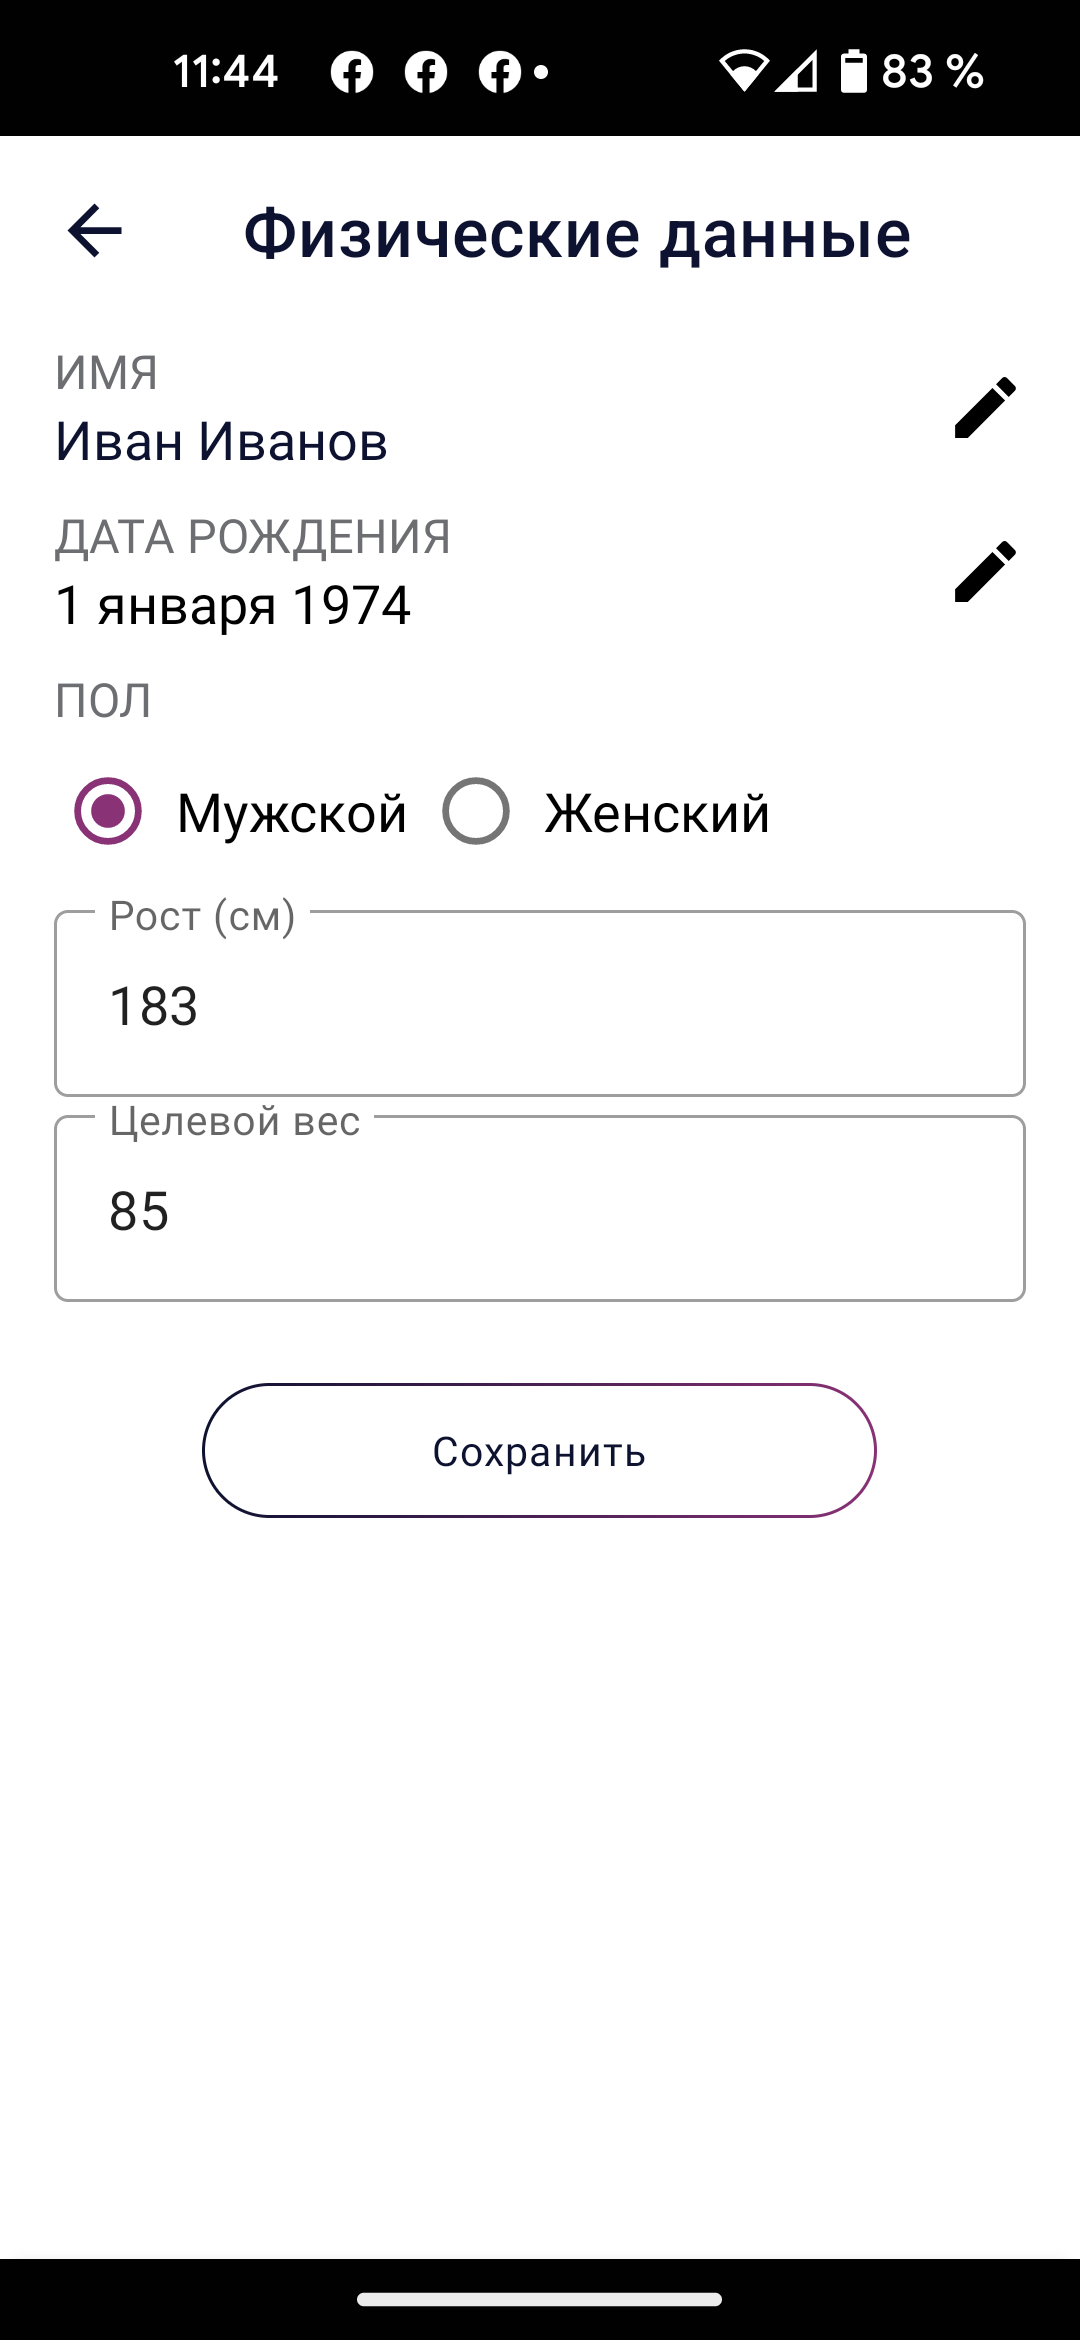
Task: Tap the name value Иван Иванов
Action: coord(221,441)
